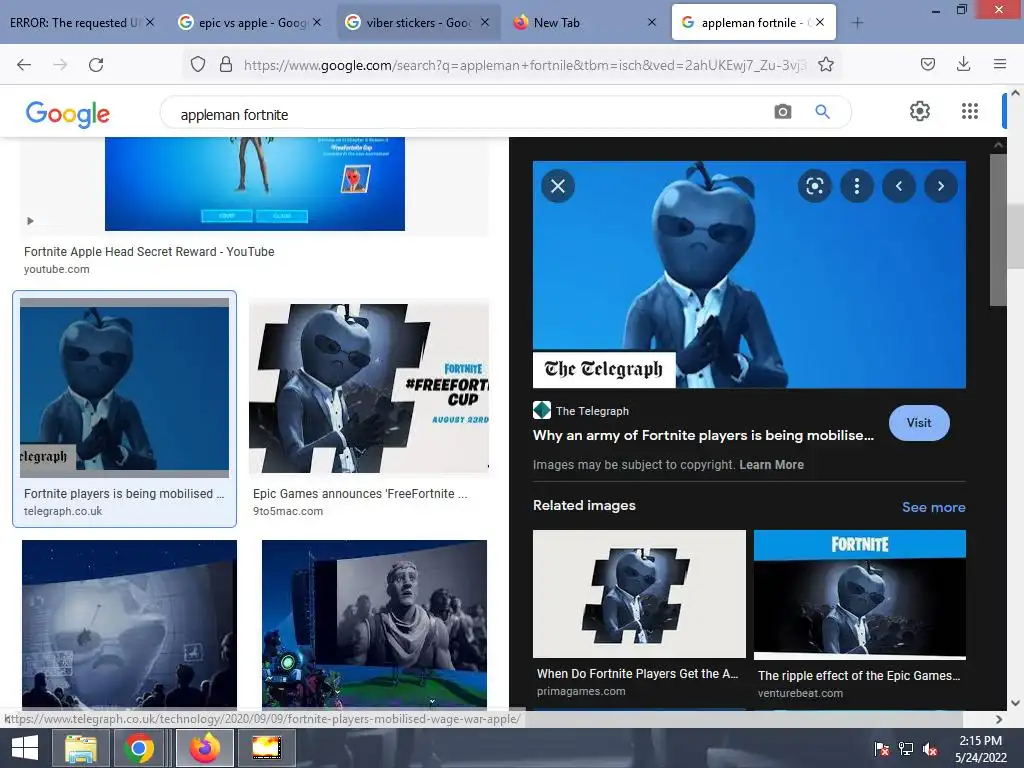The height and width of the screenshot is (768, 1024).
Task: Save page to Pocket icon
Action: [928, 64]
